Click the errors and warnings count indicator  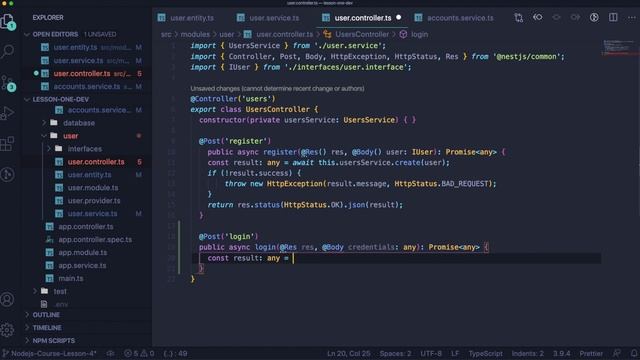(x=139, y=353)
